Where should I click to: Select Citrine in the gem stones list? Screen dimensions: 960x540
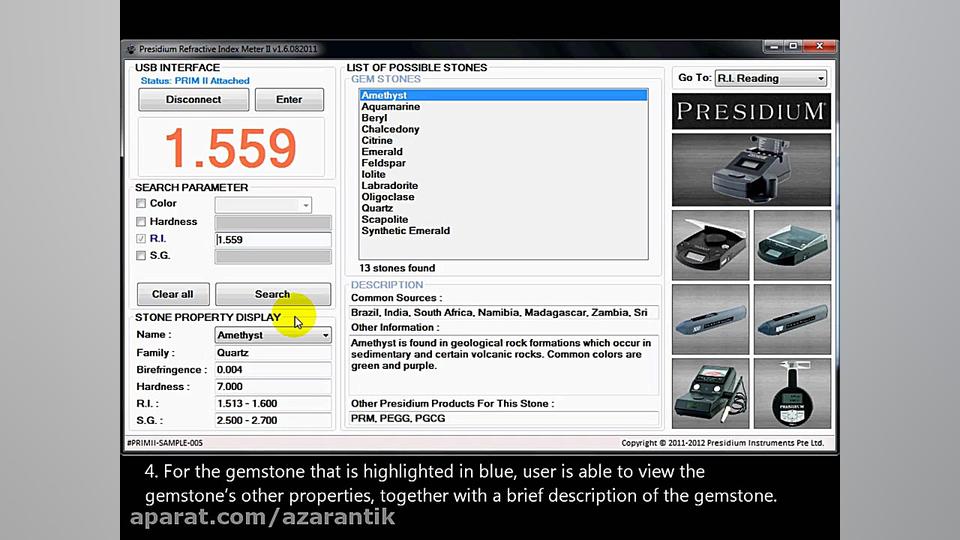tap(503, 140)
